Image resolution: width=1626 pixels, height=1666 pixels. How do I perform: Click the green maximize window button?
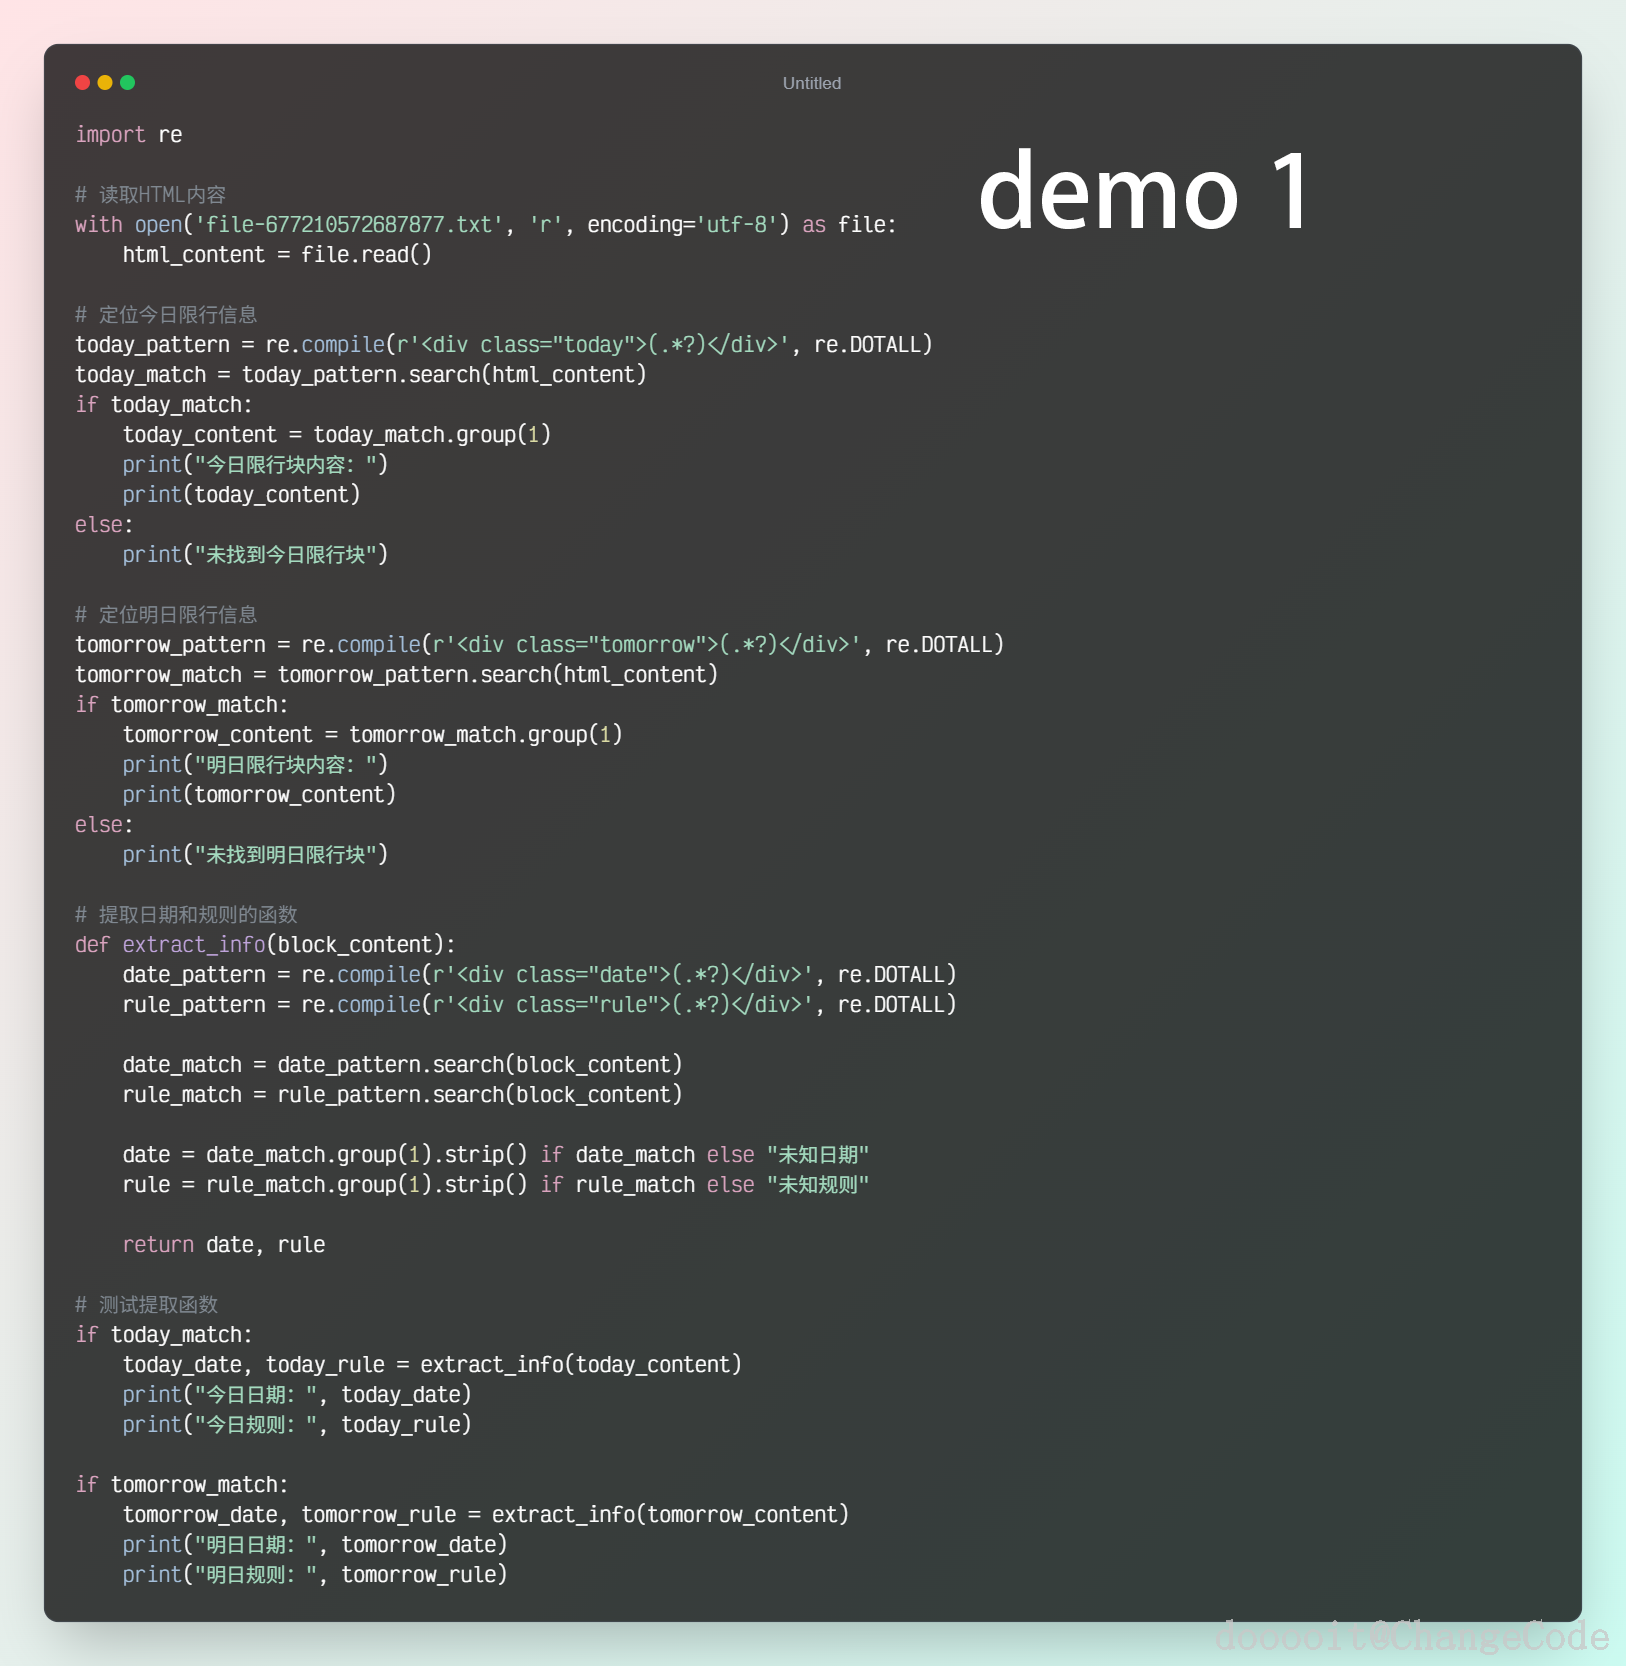128,83
